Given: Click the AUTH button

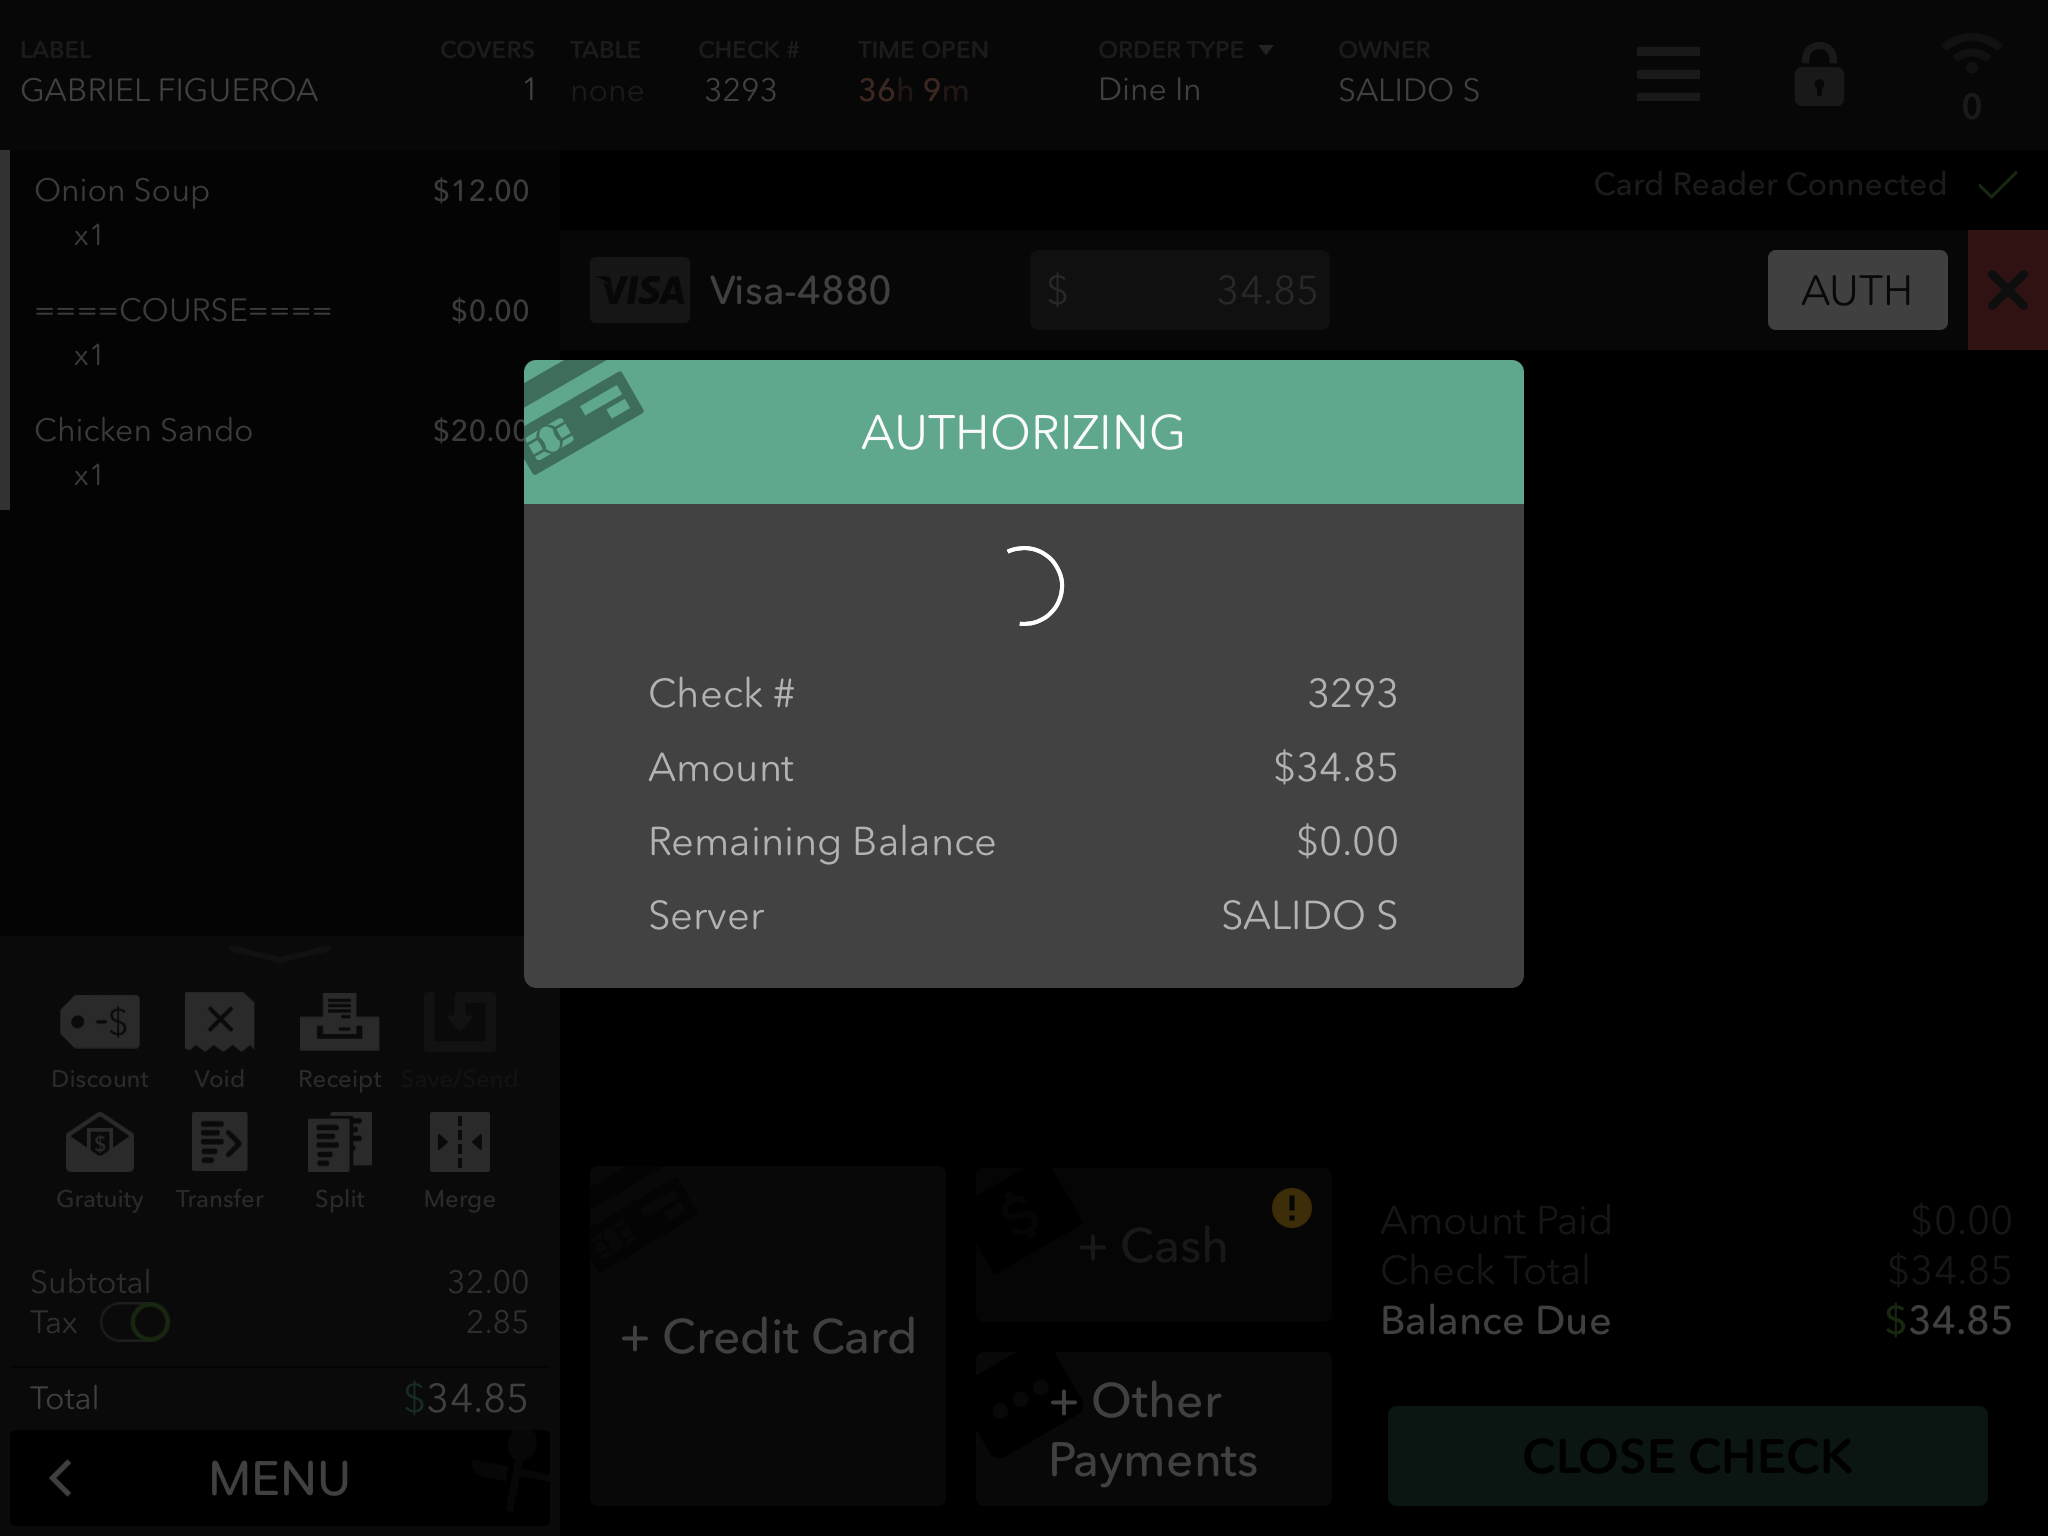Looking at the screenshot, I should click(1857, 290).
